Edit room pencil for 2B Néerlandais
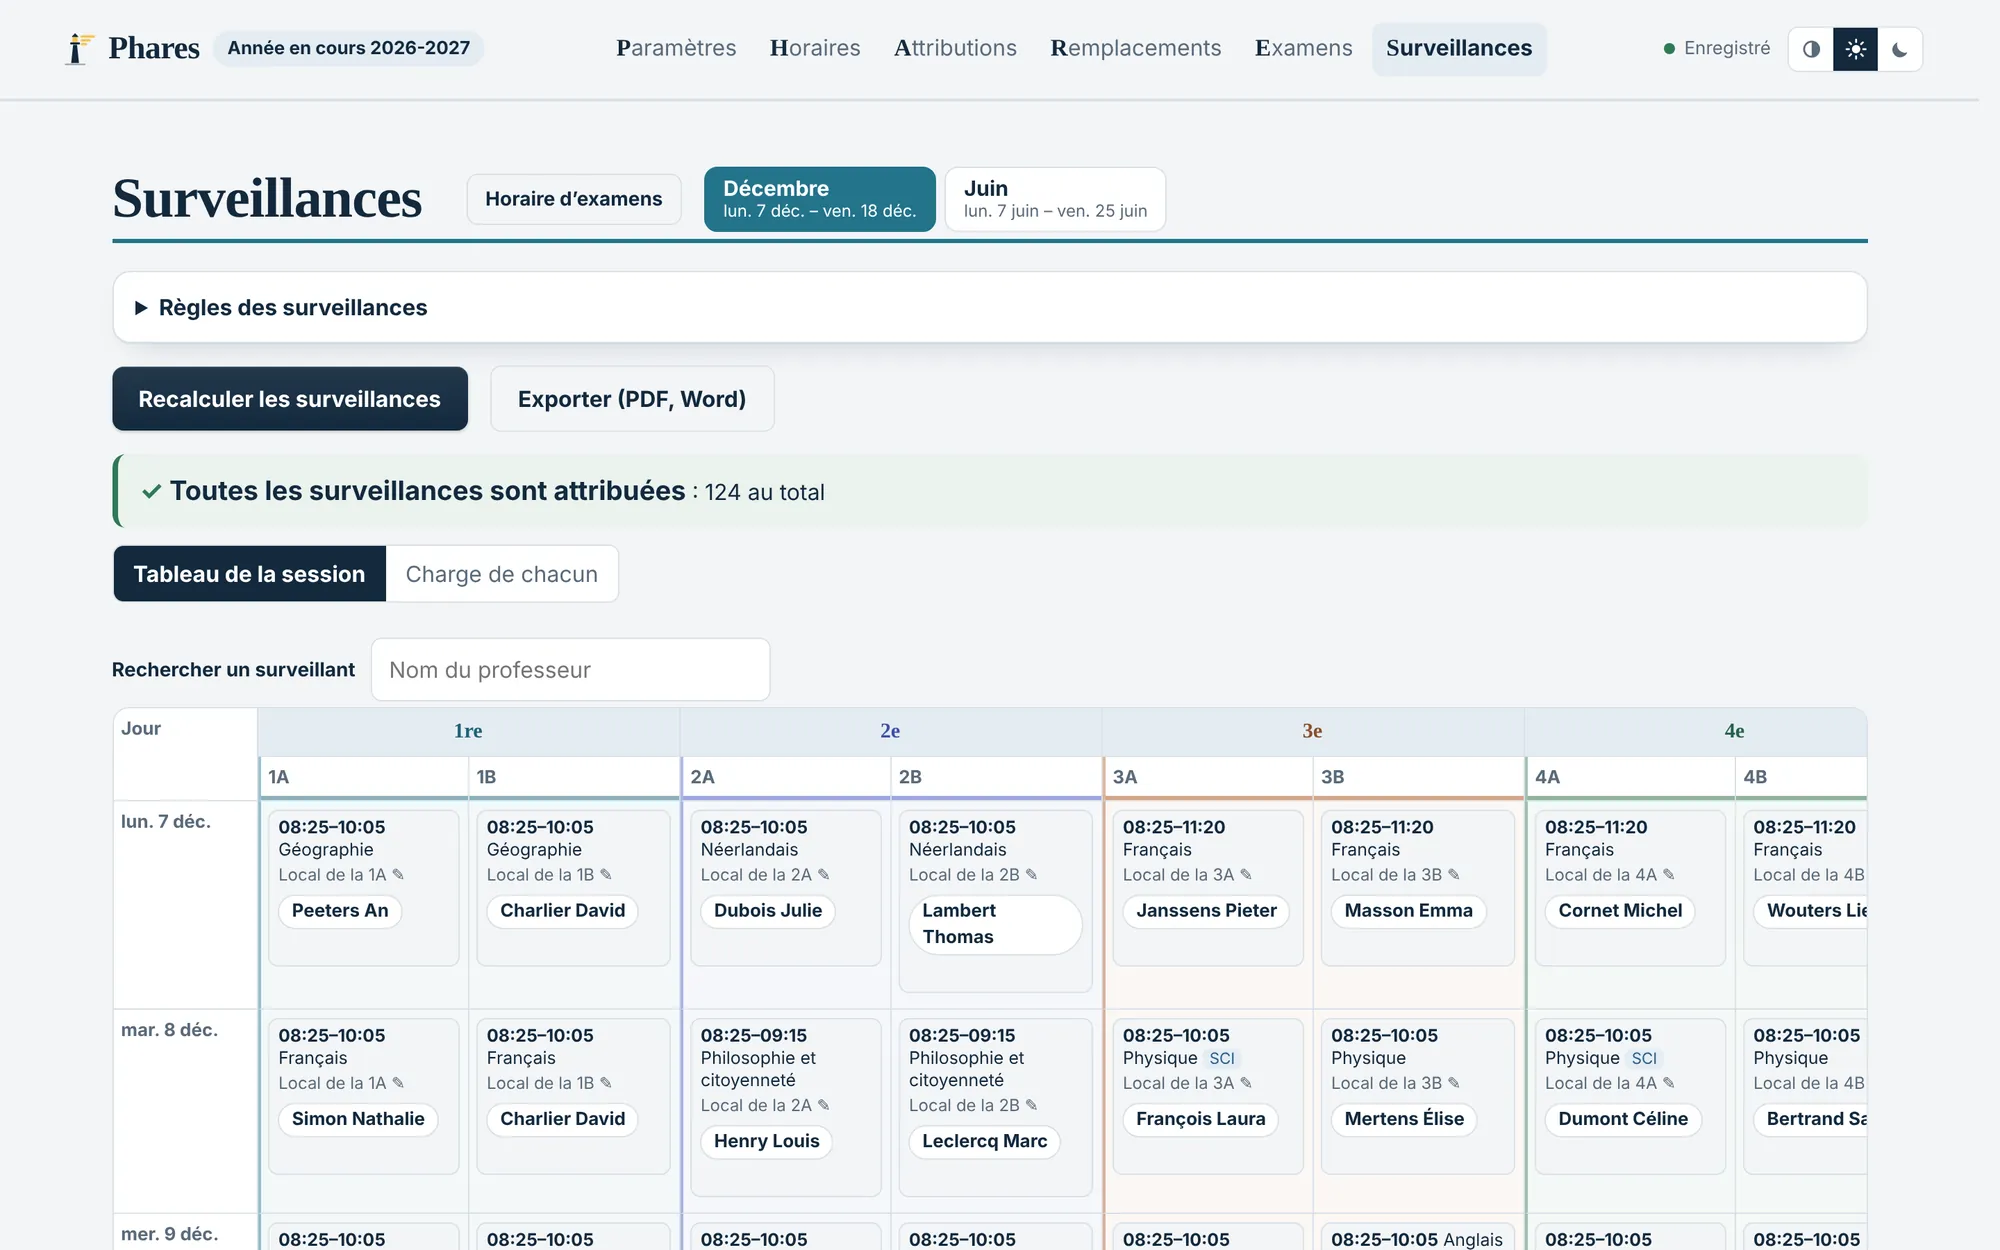2000x1250 pixels. 1032,874
